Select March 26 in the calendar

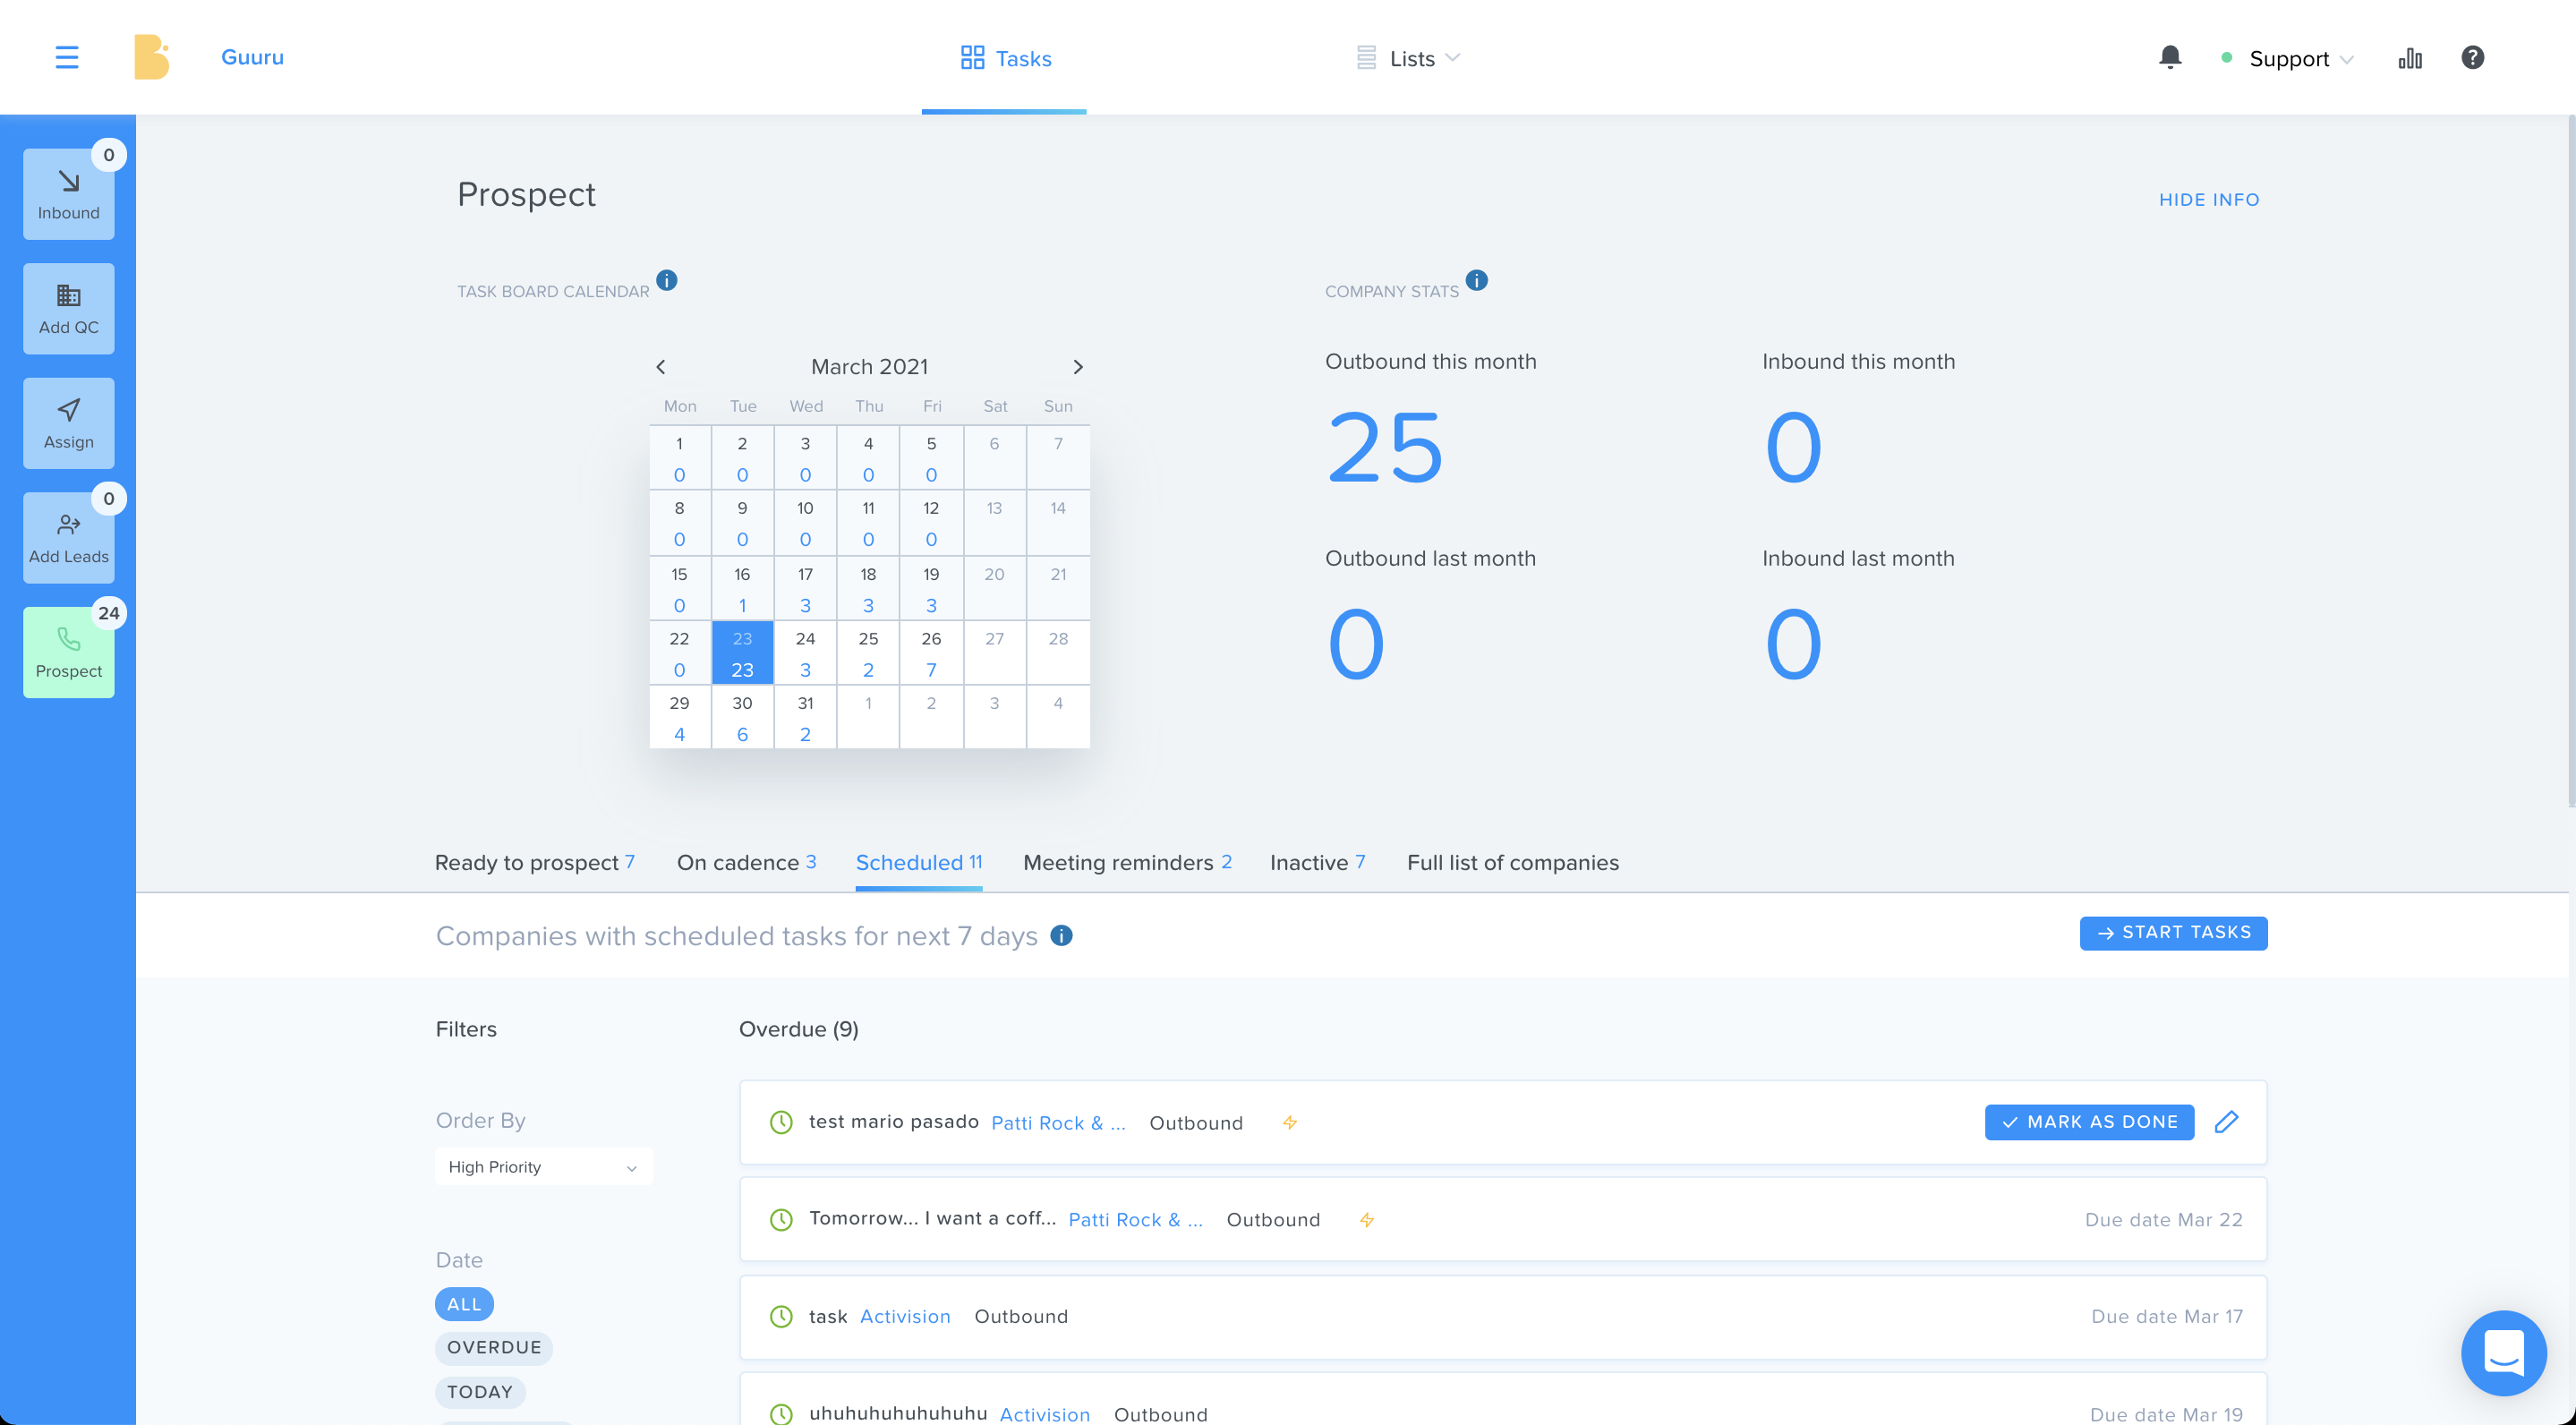(x=931, y=652)
